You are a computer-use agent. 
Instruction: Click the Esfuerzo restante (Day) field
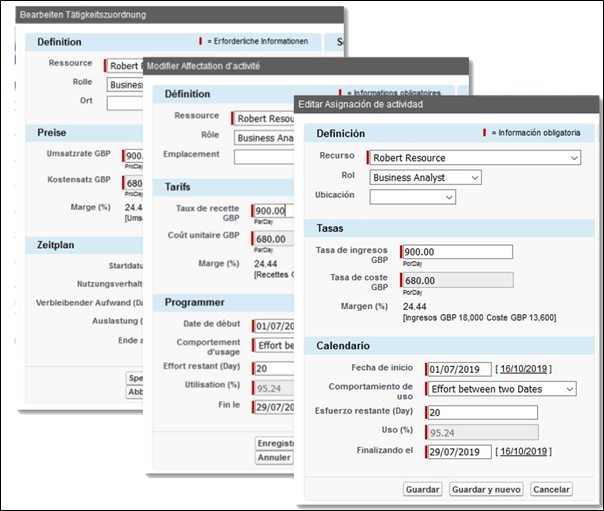[x=481, y=412]
